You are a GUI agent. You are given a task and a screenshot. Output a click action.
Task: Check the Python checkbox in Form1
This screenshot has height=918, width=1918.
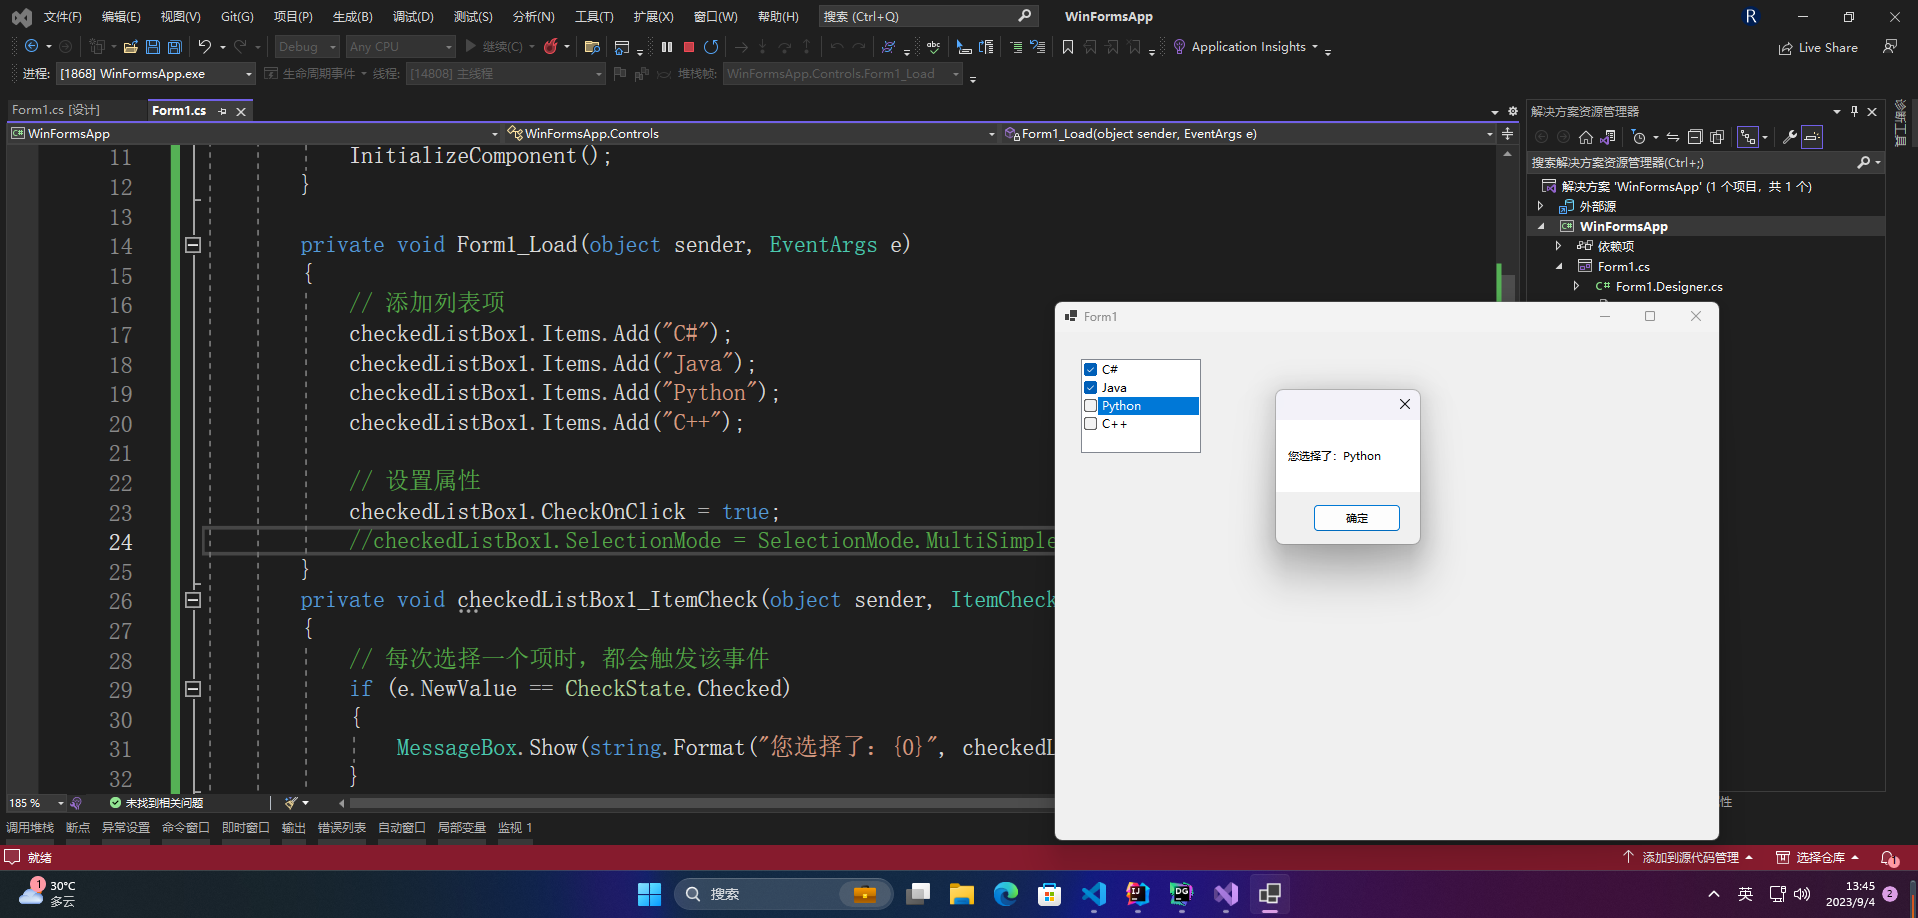[x=1091, y=406]
